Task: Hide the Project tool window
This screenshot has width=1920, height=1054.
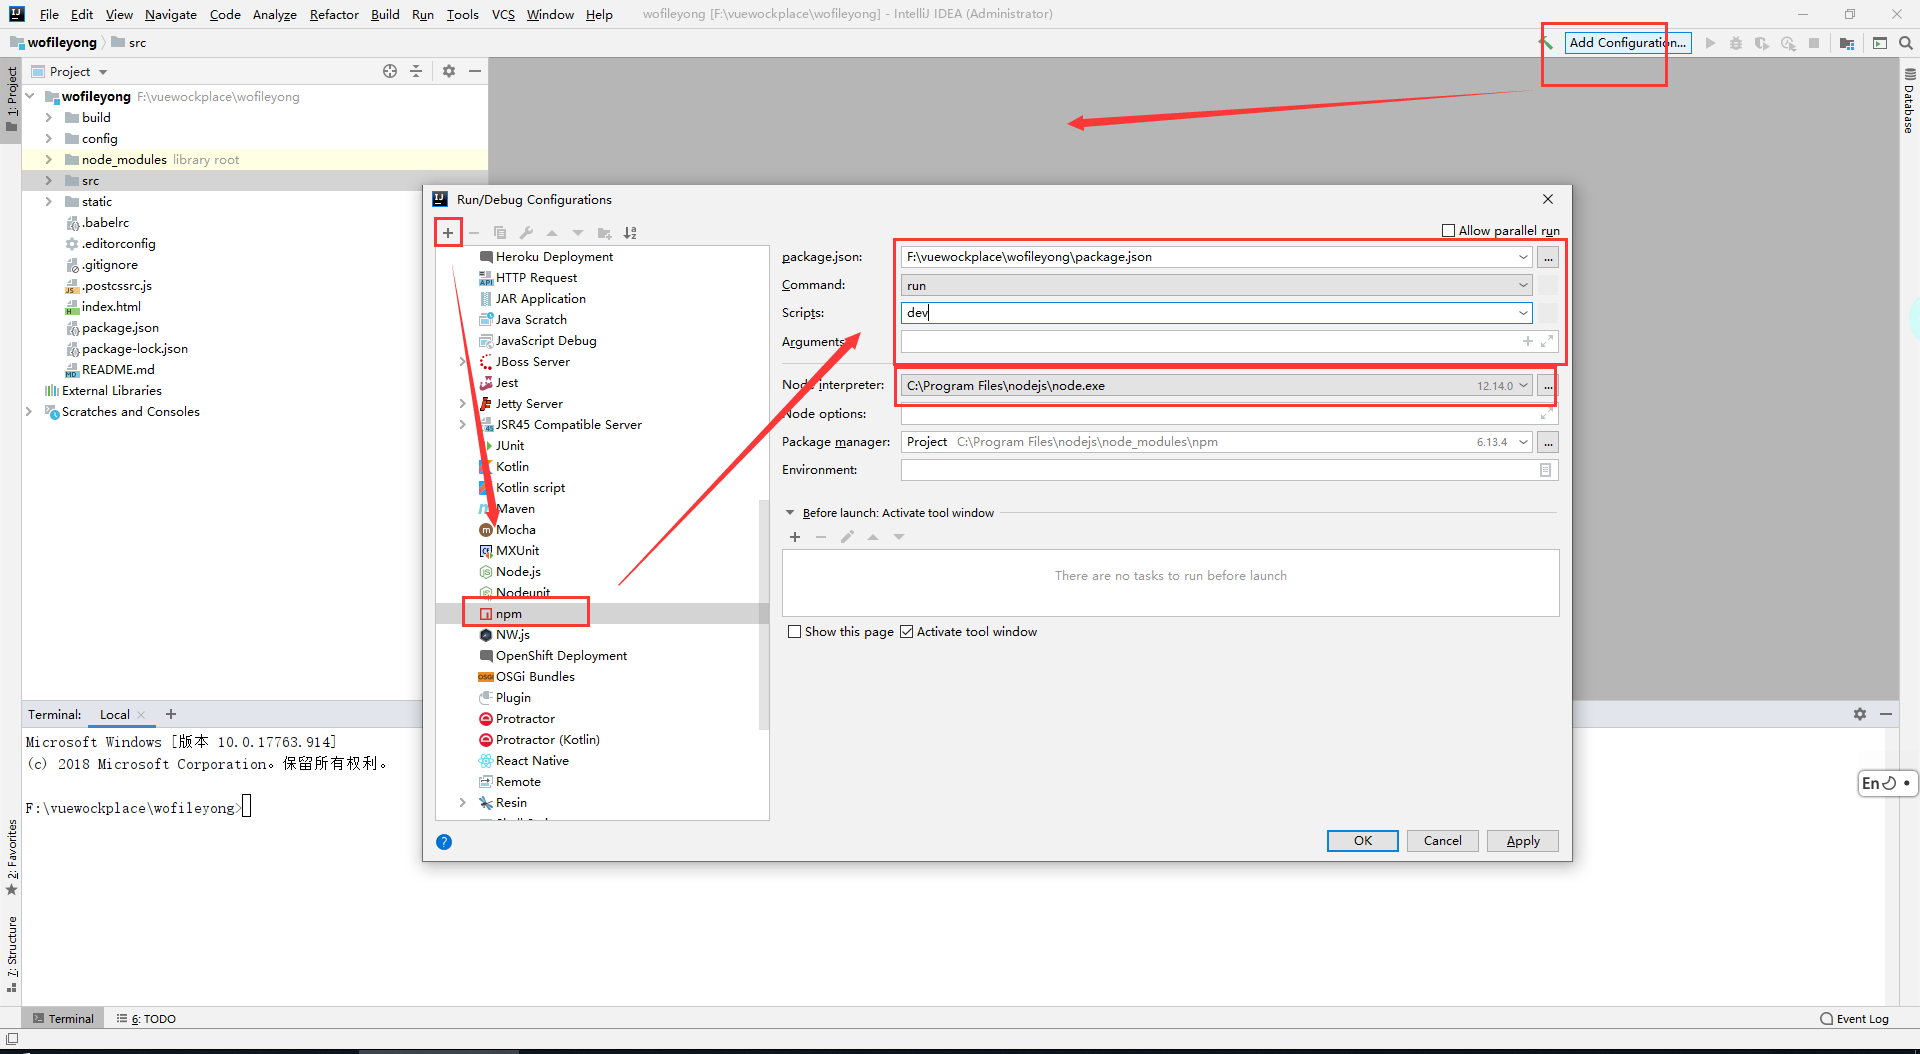Action: (x=475, y=71)
